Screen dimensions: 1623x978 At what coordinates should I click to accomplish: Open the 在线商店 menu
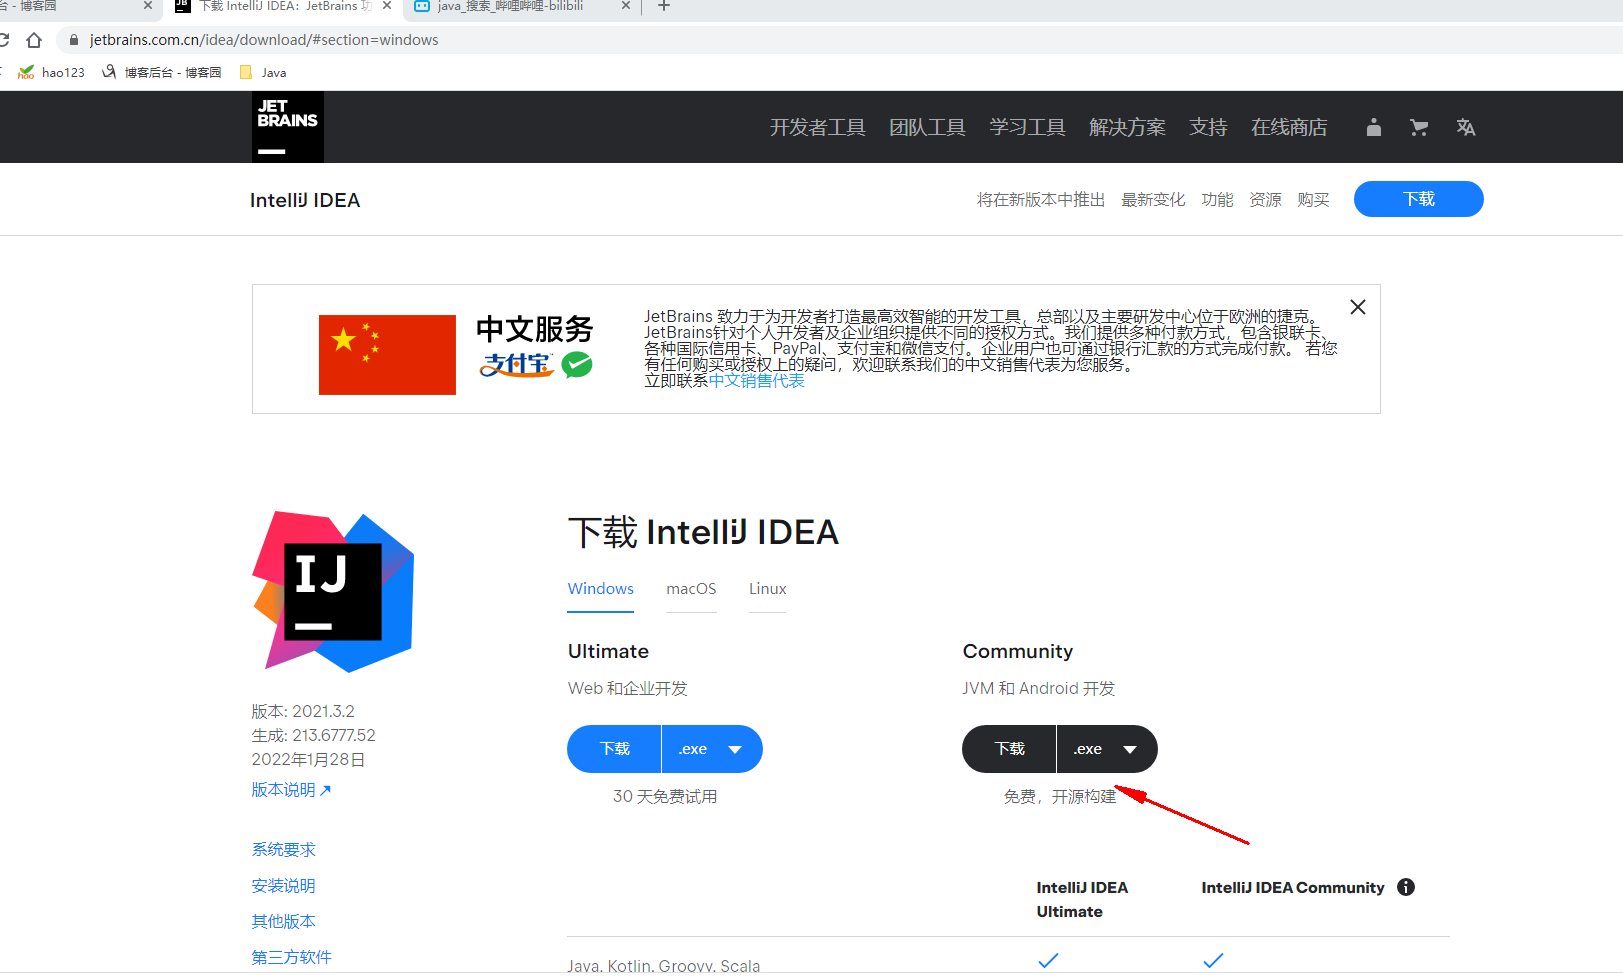(x=1289, y=127)
